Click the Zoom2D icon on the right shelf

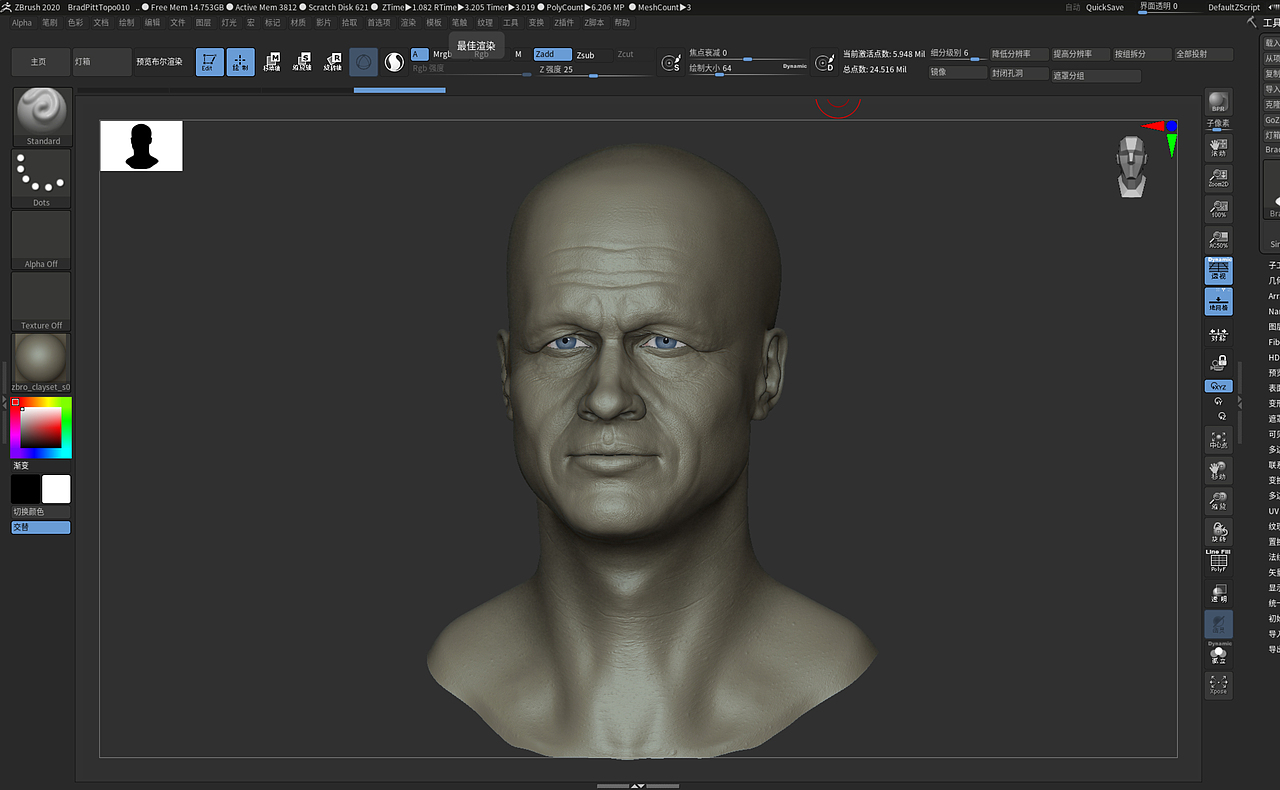1218,178
